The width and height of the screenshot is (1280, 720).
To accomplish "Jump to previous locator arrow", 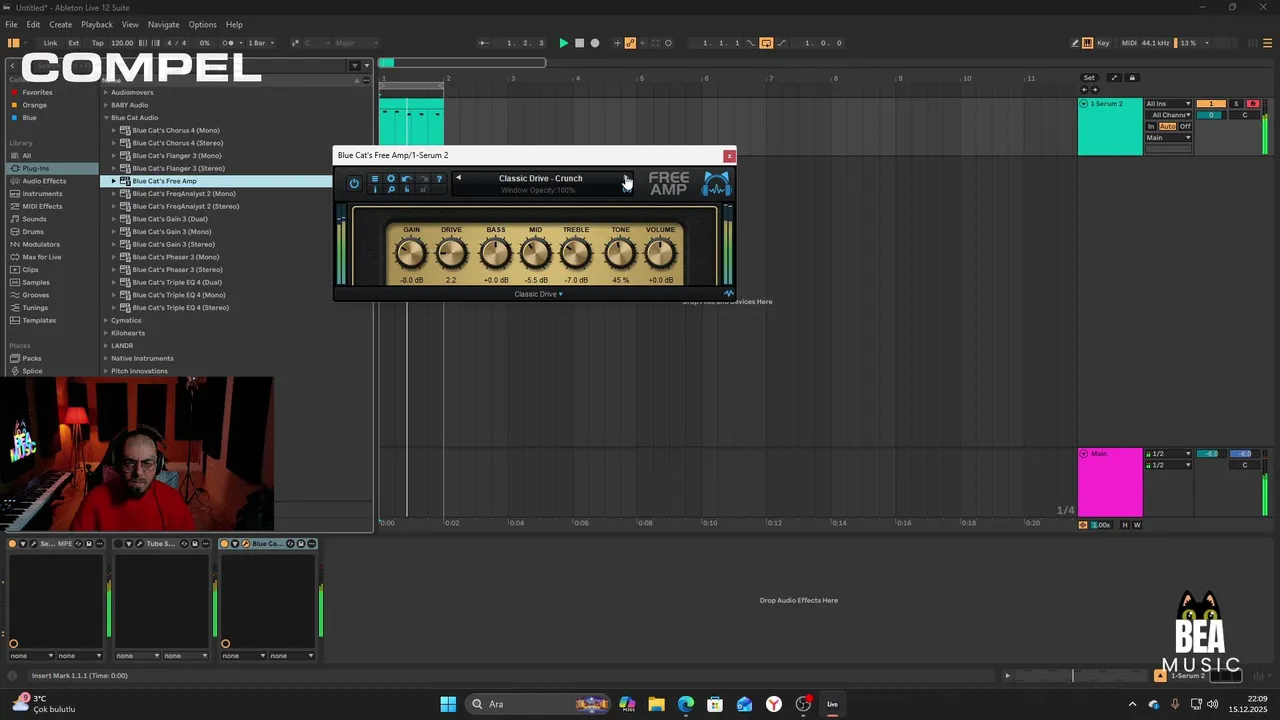I will (x=1085, y=89).
